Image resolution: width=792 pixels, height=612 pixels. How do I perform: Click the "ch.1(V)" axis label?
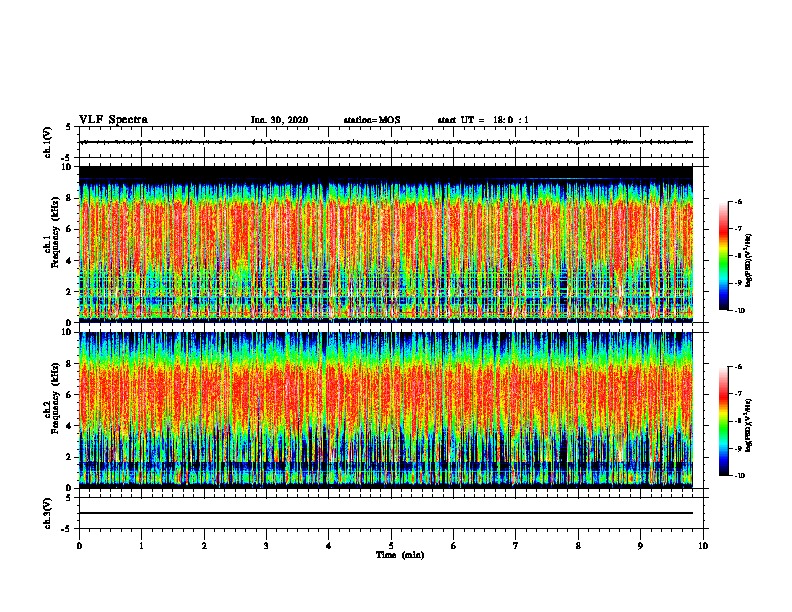click(x=47, y=142)
